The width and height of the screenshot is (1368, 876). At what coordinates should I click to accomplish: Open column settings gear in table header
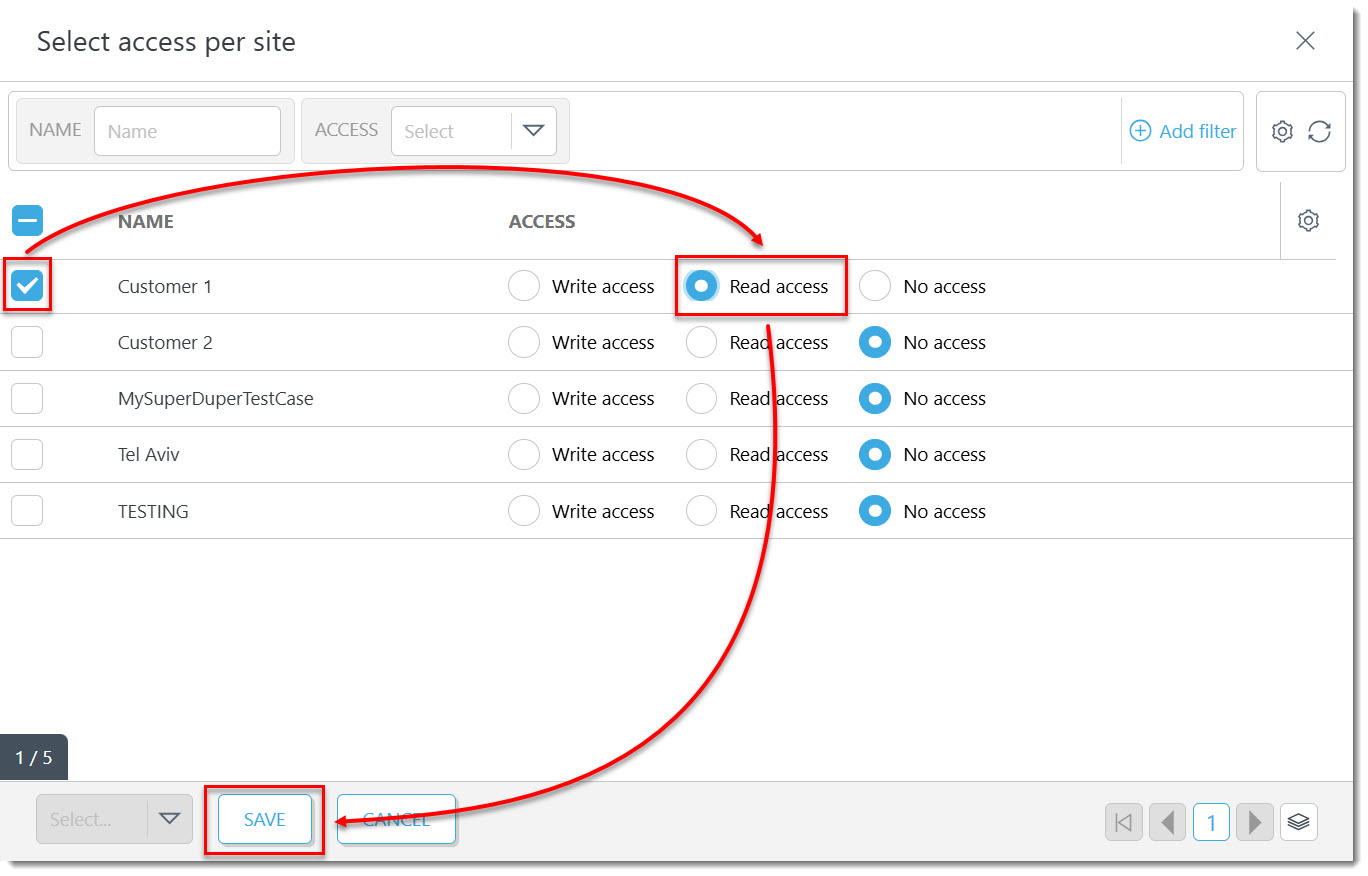tap(1308, 221)
